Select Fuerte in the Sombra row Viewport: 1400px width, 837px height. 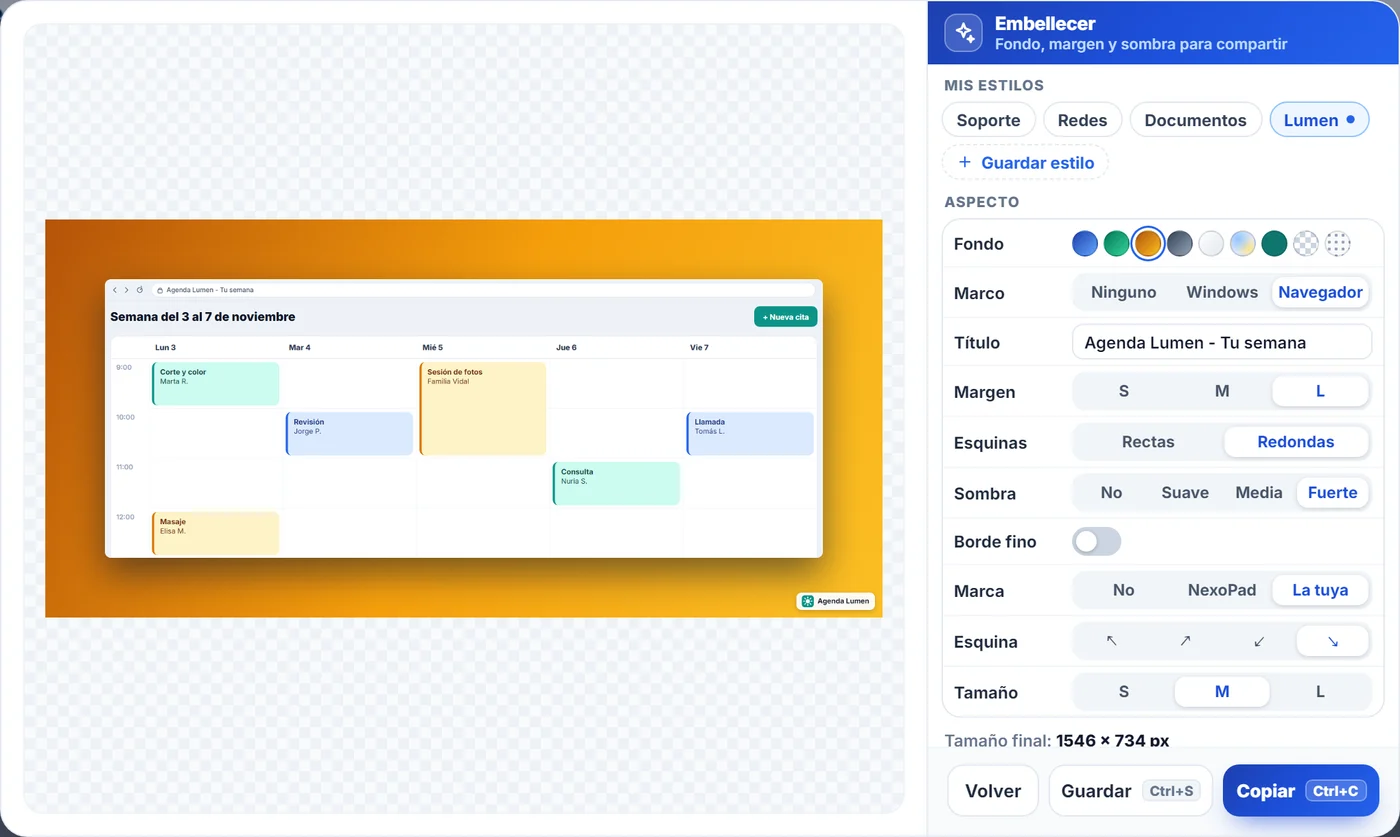pyautogui.click(x=1332, y=493)
